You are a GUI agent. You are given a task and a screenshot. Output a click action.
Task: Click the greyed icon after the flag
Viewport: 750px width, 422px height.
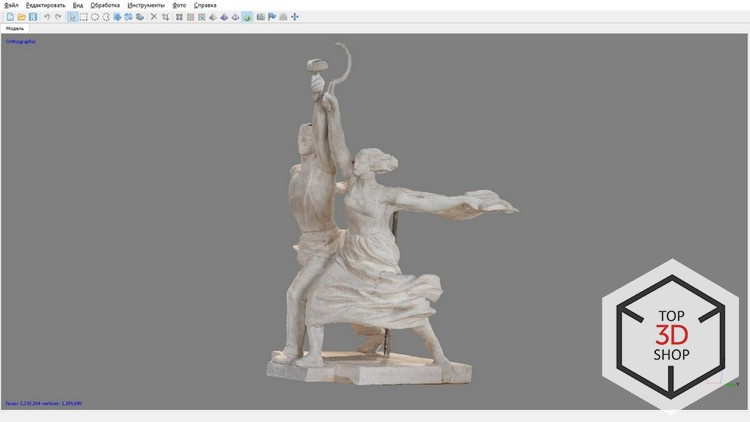click(283, 17)
